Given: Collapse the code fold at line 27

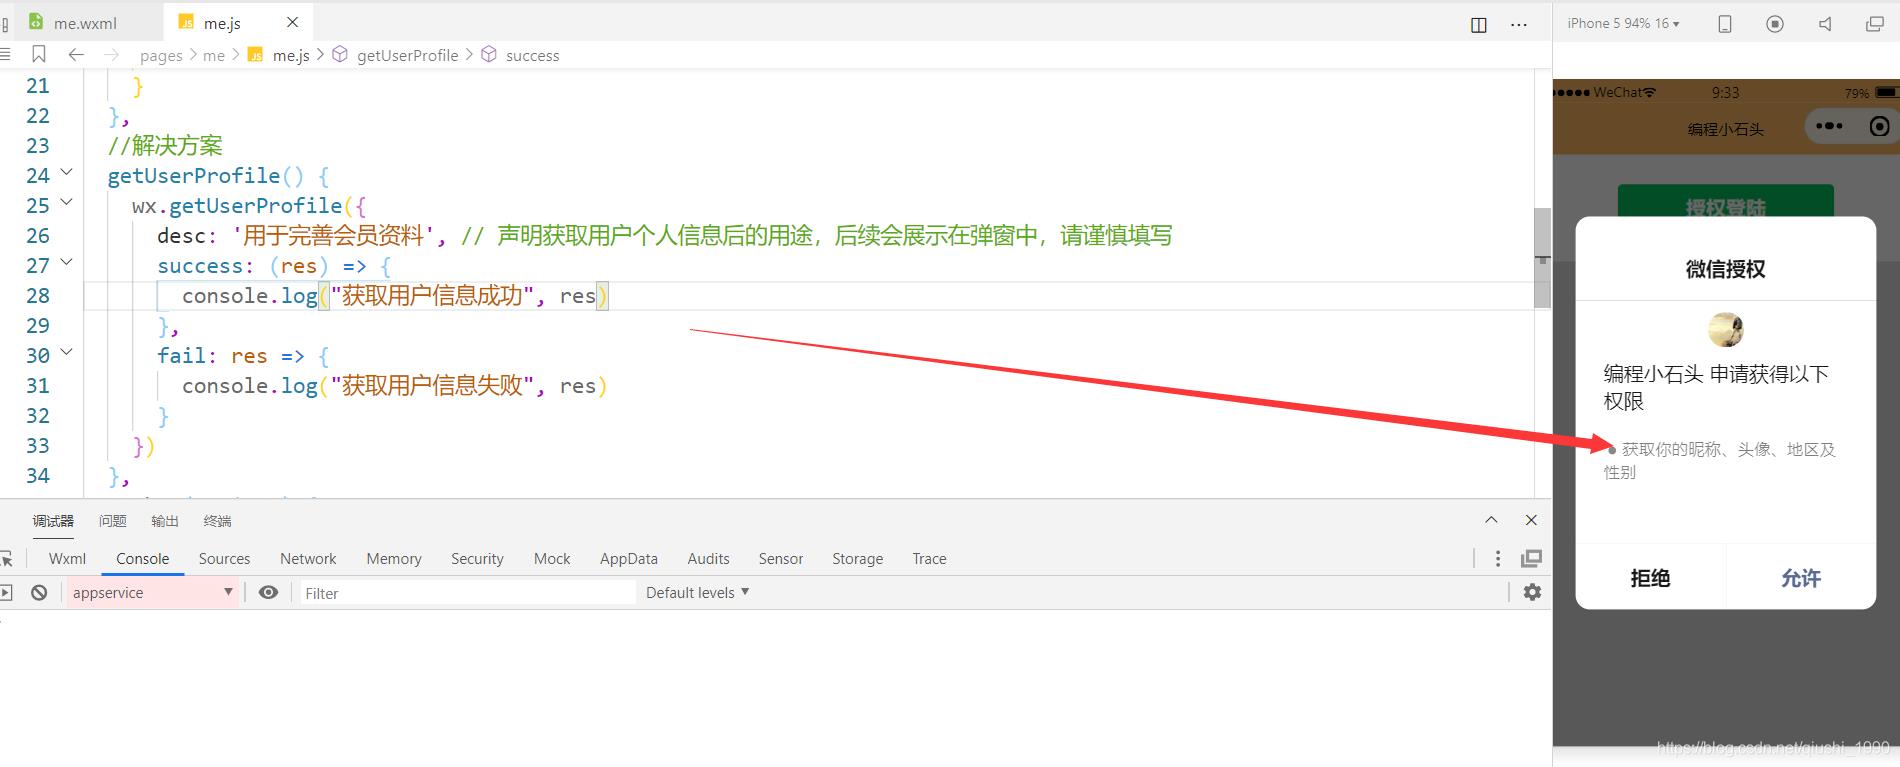Looking at the screenshot, I should click(x=67, y=262).
